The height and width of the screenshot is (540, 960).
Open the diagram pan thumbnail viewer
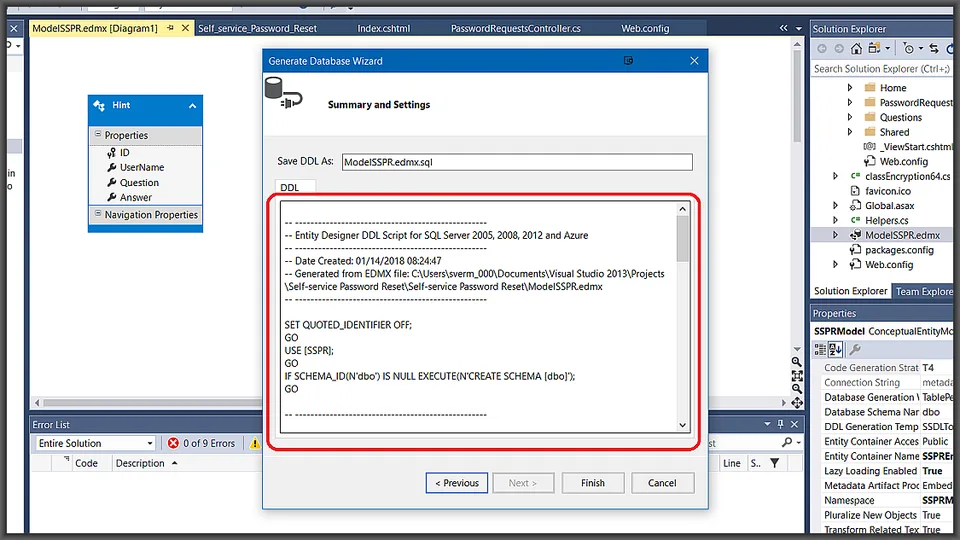pyautogui.click(x=797, y=403)
